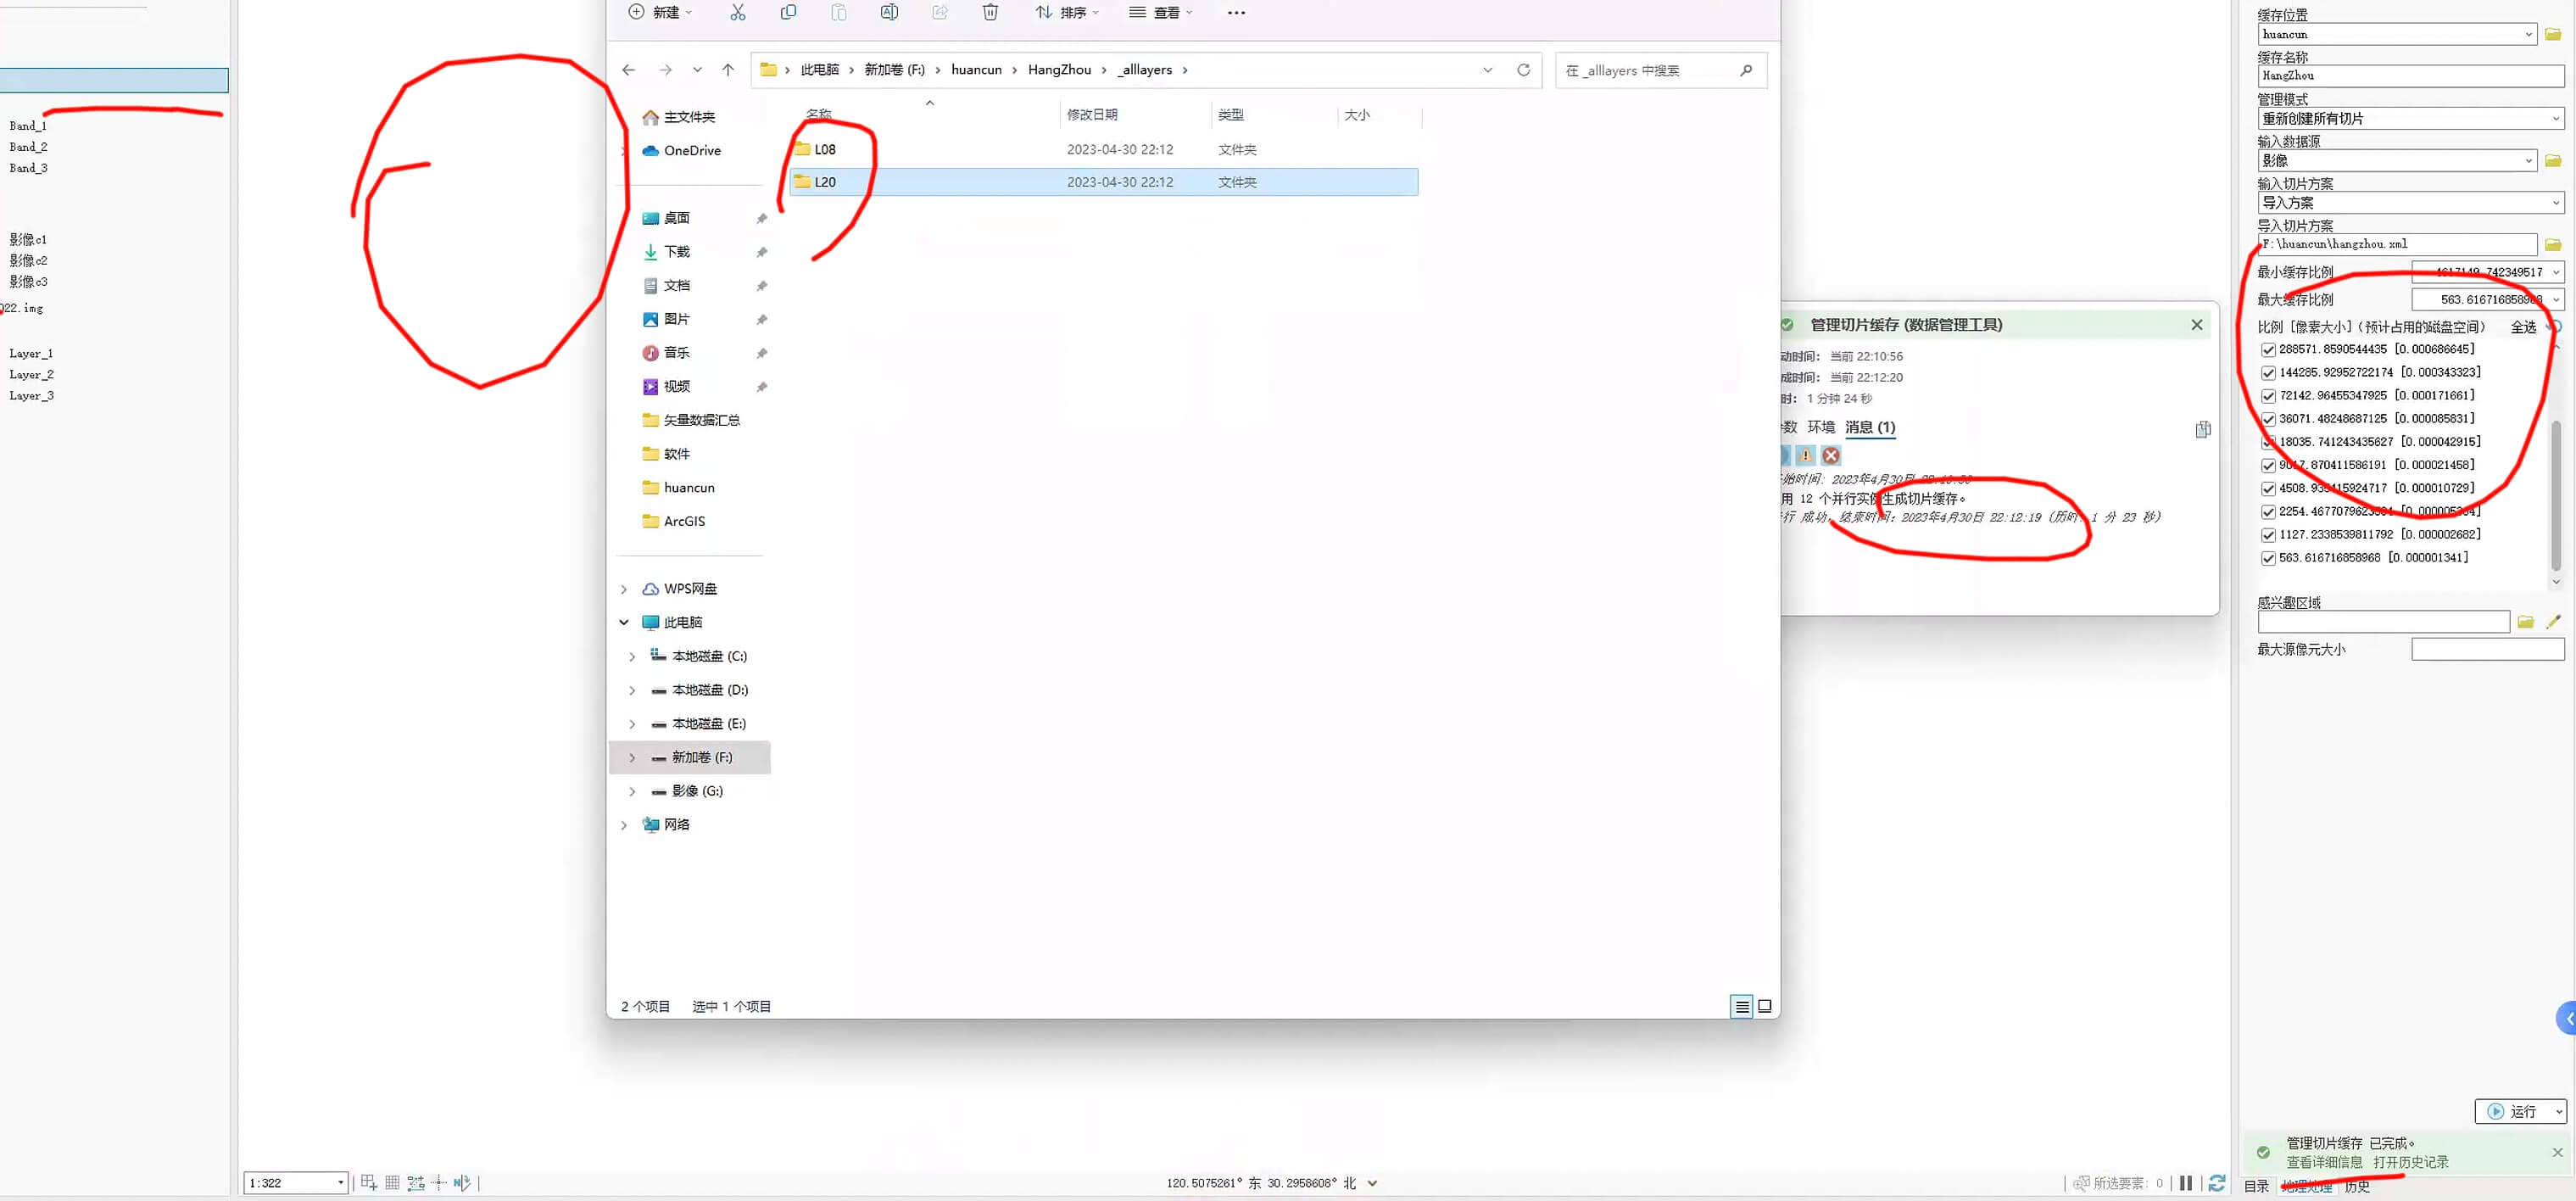Toggle the warning filter icon in messages

[x=1806, y=455]
